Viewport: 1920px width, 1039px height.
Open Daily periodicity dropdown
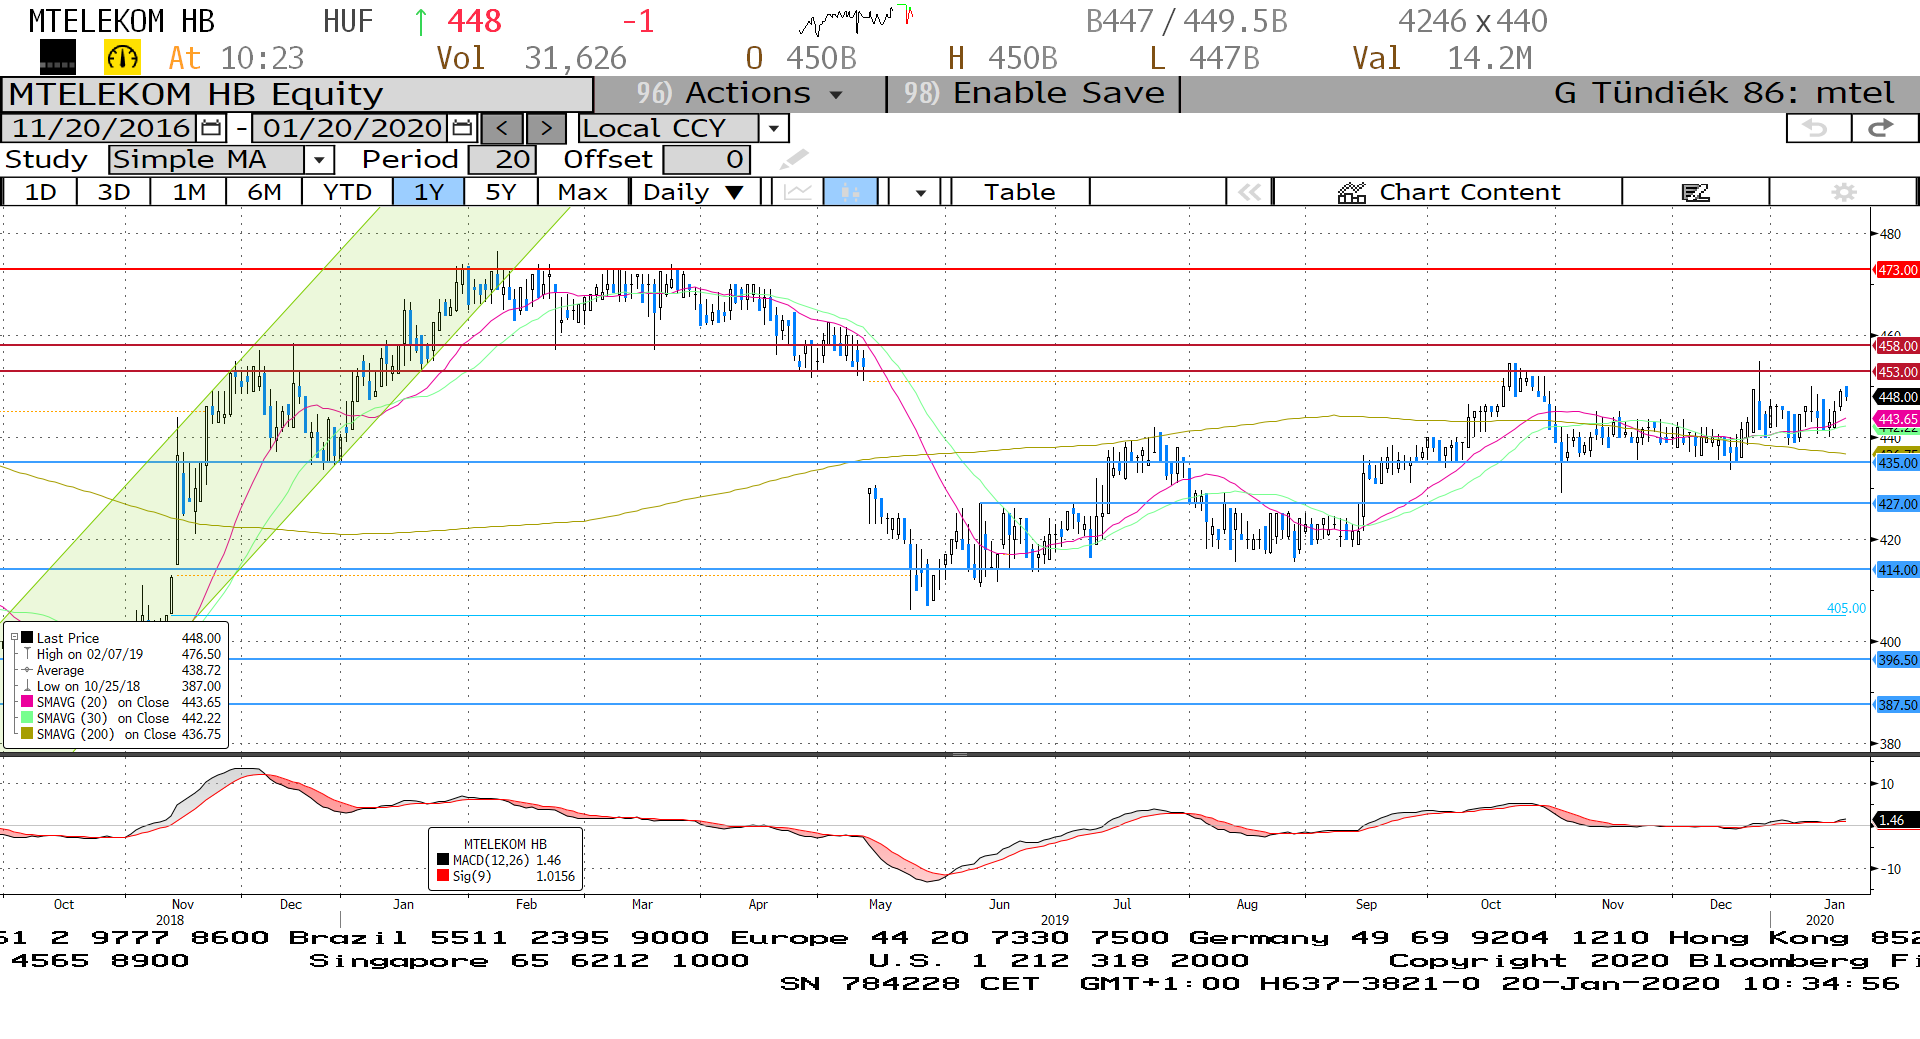[693, 192]
